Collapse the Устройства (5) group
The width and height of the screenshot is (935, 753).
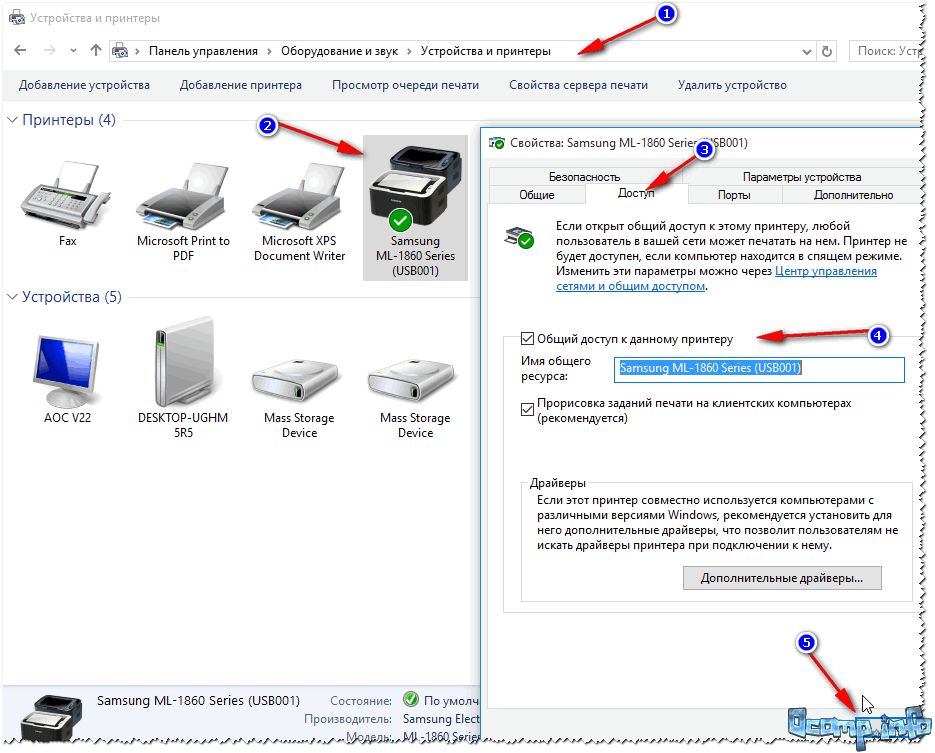12,297
